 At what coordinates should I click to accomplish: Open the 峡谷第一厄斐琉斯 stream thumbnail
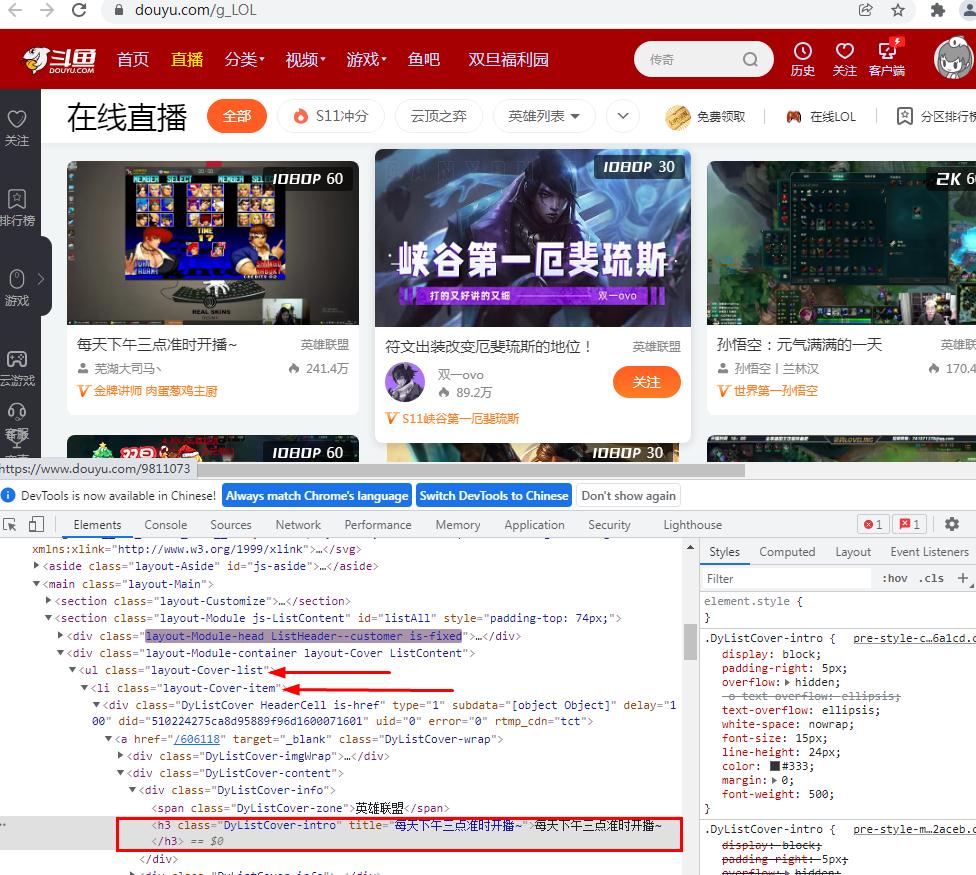pos(533,238)
